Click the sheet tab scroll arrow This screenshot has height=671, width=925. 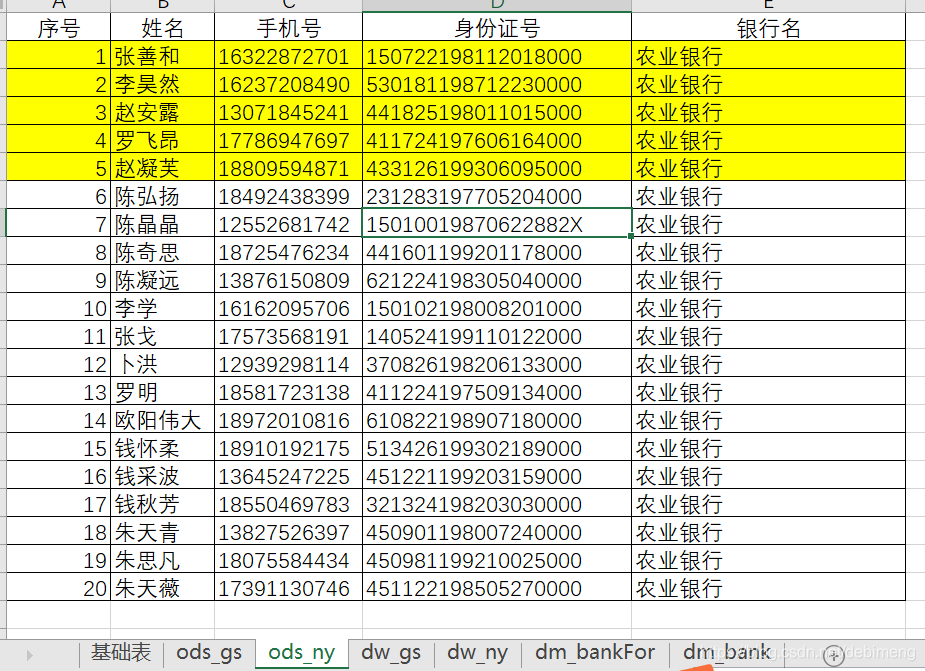tap(29, 654)
